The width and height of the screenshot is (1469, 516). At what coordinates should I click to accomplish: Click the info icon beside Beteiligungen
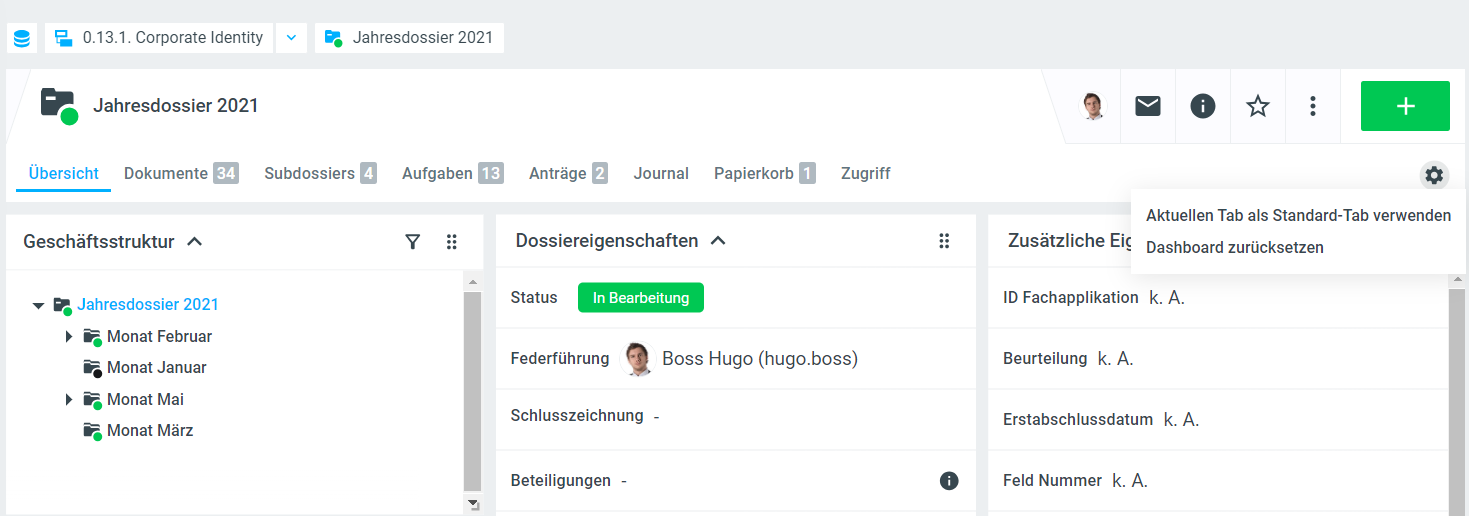click(x=949, y=481)
